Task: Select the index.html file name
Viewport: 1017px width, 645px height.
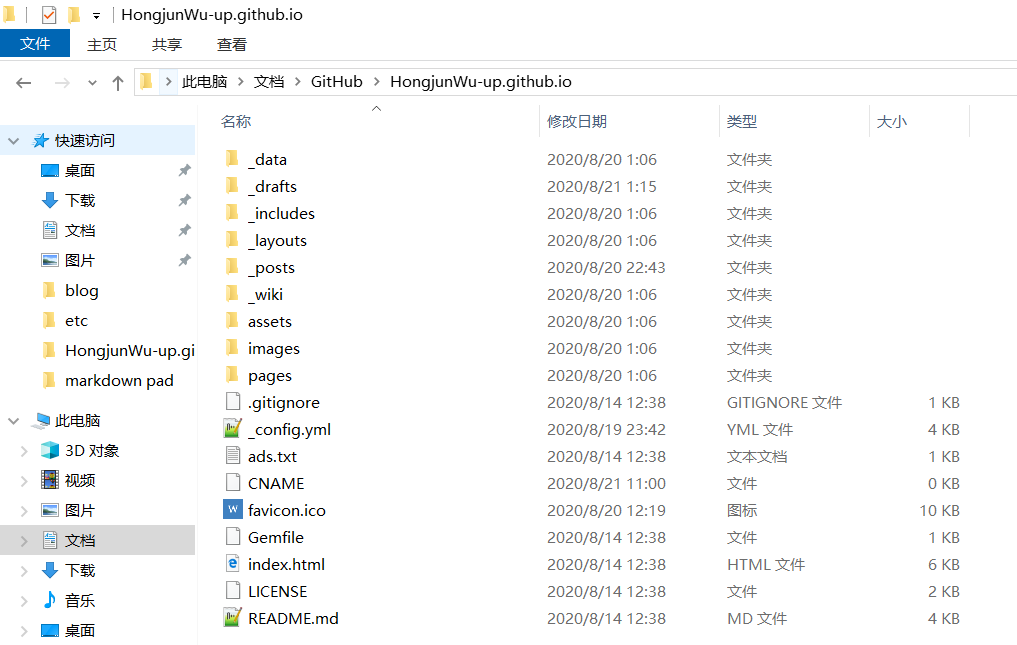Action: pyautogui.click(x=286, y=565)
